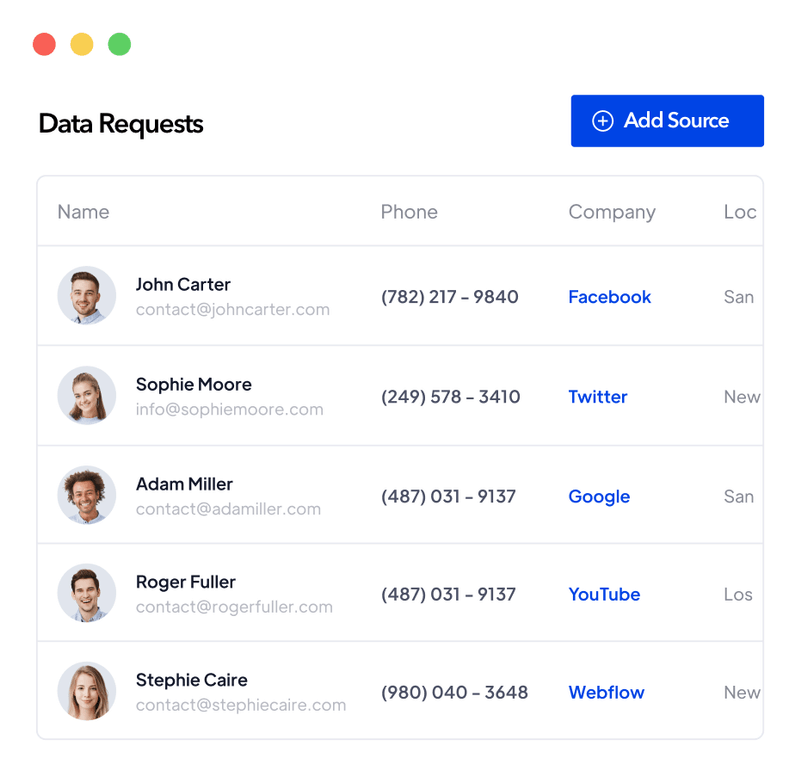800x779 pixels.
Task: Open the YouTube link for Roger Fuller
Action: point(604,594)
